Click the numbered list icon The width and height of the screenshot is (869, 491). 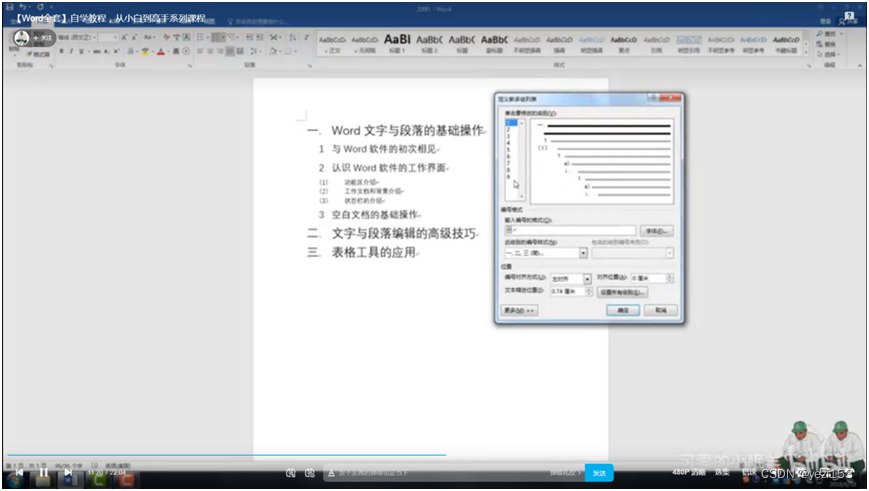(218, 38)
